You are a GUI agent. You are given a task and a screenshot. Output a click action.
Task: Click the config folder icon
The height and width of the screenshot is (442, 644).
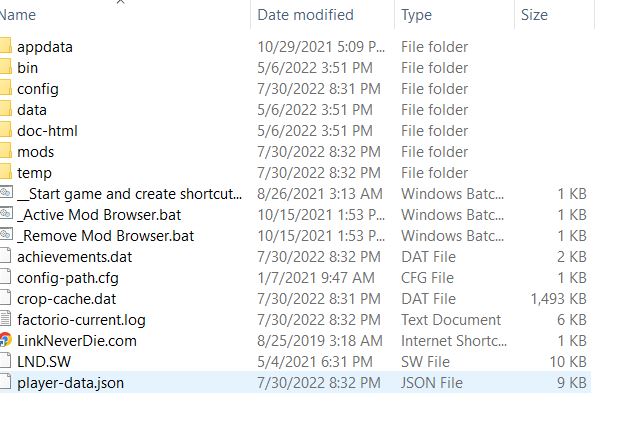pyautogui.click(x=5, y=89)
